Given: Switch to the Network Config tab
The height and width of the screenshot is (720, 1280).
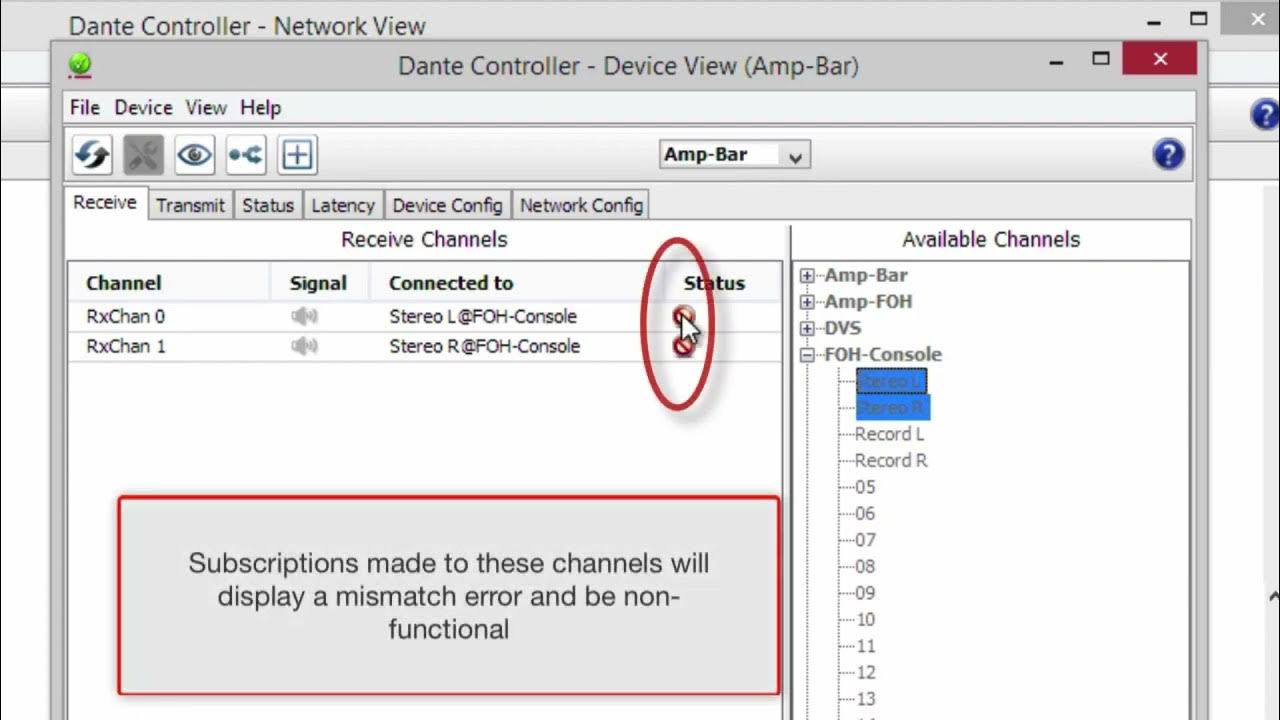Looking at the screenshot, I should click(581, 205).
